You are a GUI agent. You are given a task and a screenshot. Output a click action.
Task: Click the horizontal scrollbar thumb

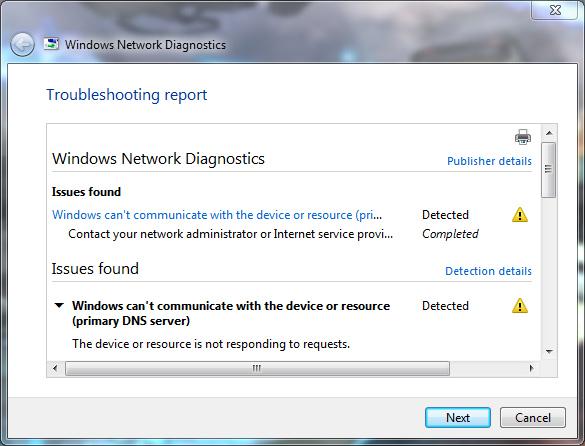click(x=257, y=368)
